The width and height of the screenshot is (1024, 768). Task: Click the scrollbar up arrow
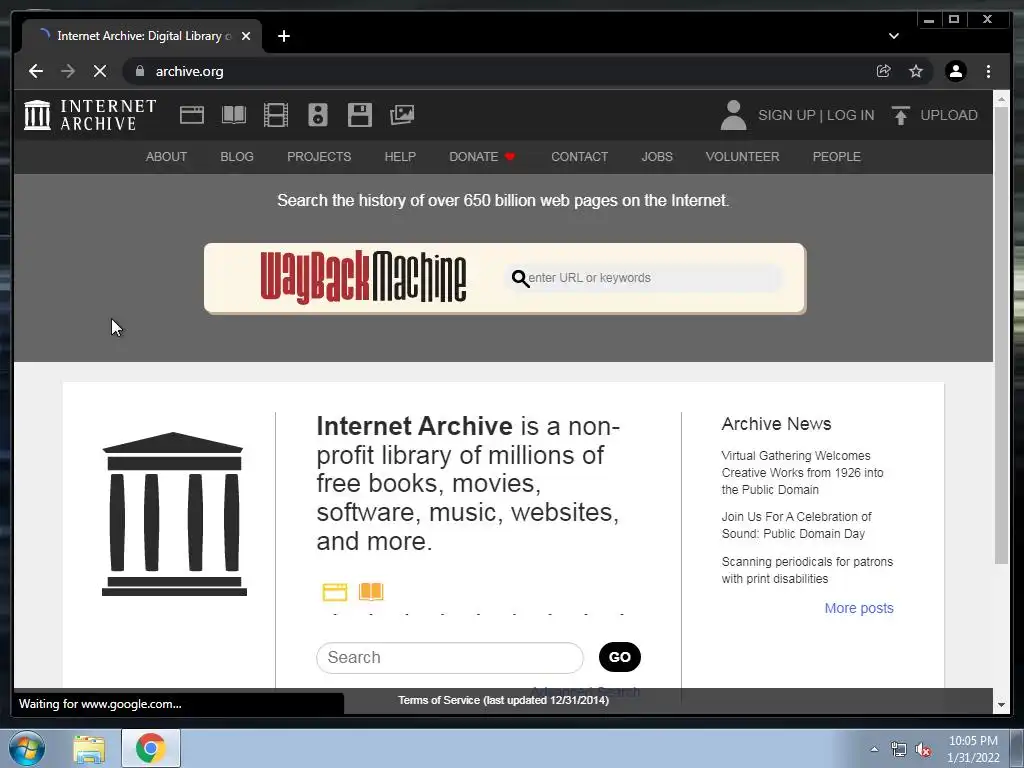[x=1000, y=98]
